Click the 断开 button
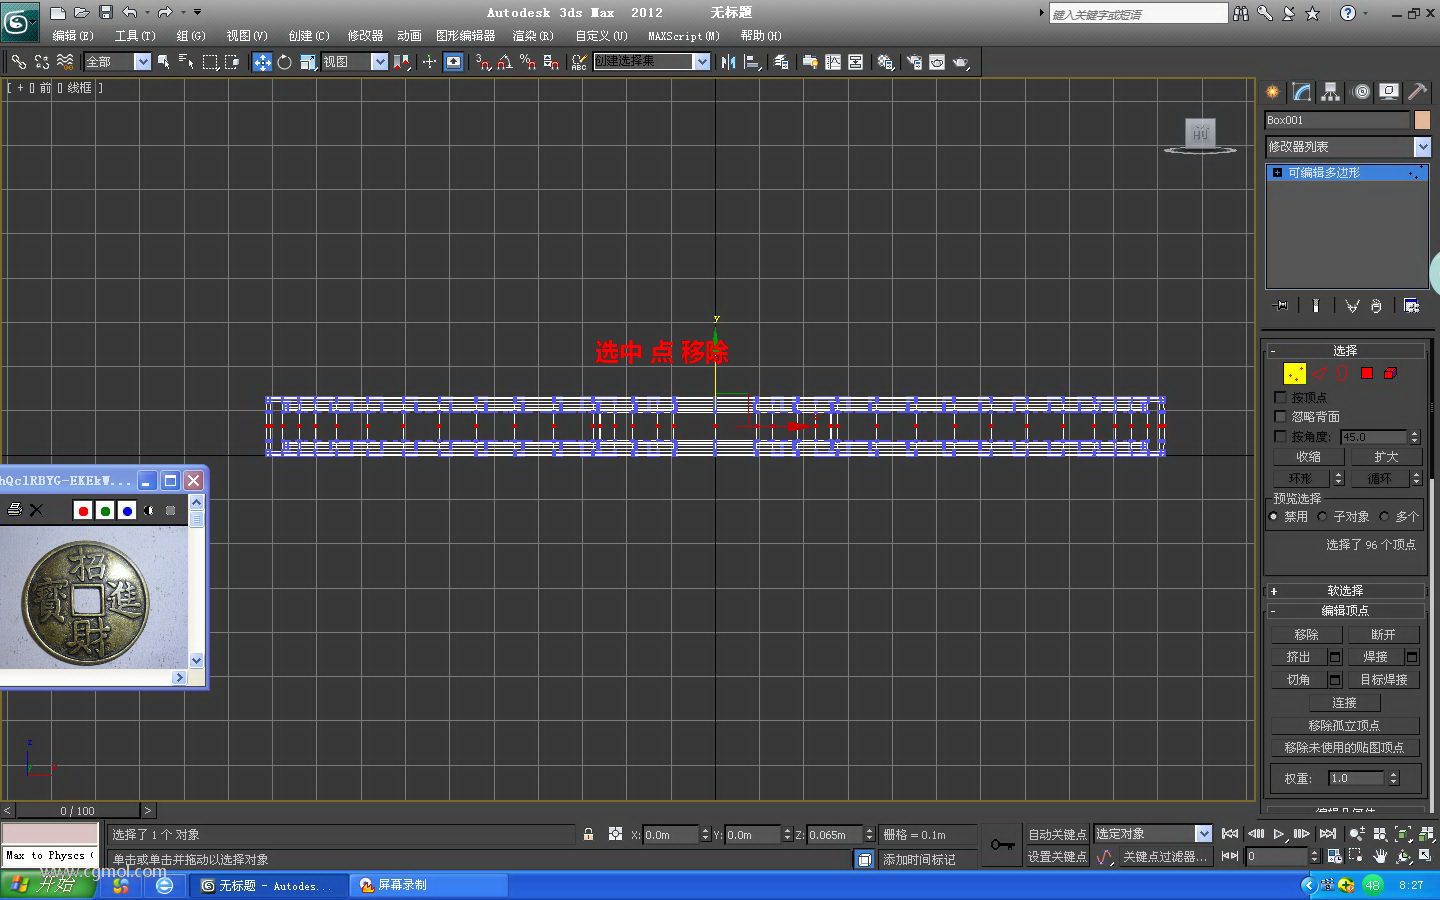The height and width of the screenshot is (900, 1440). click(1383, 635)
